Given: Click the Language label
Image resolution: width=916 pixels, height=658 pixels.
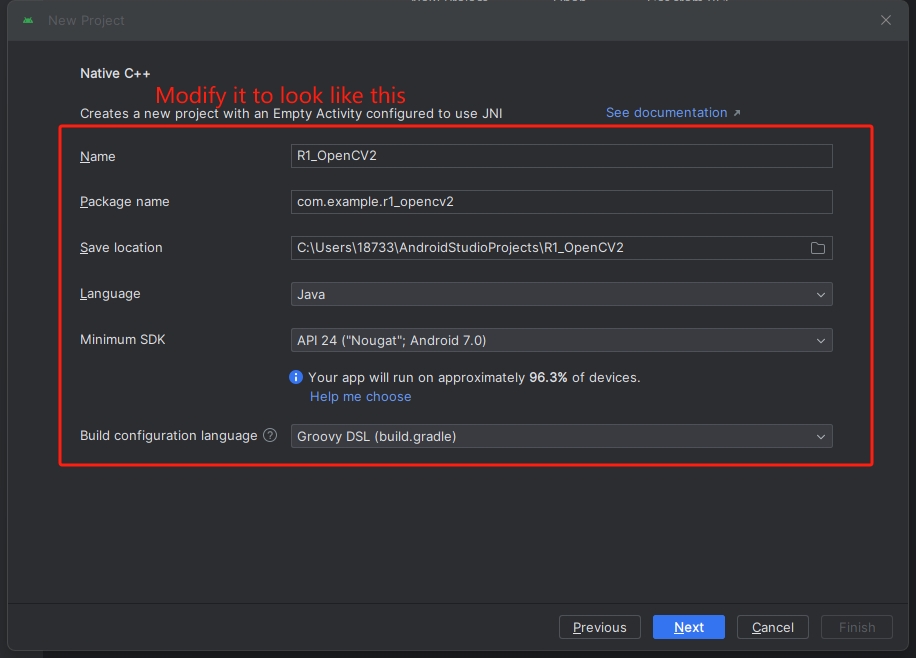Looking at the screenshot, I should coord(110,294).
